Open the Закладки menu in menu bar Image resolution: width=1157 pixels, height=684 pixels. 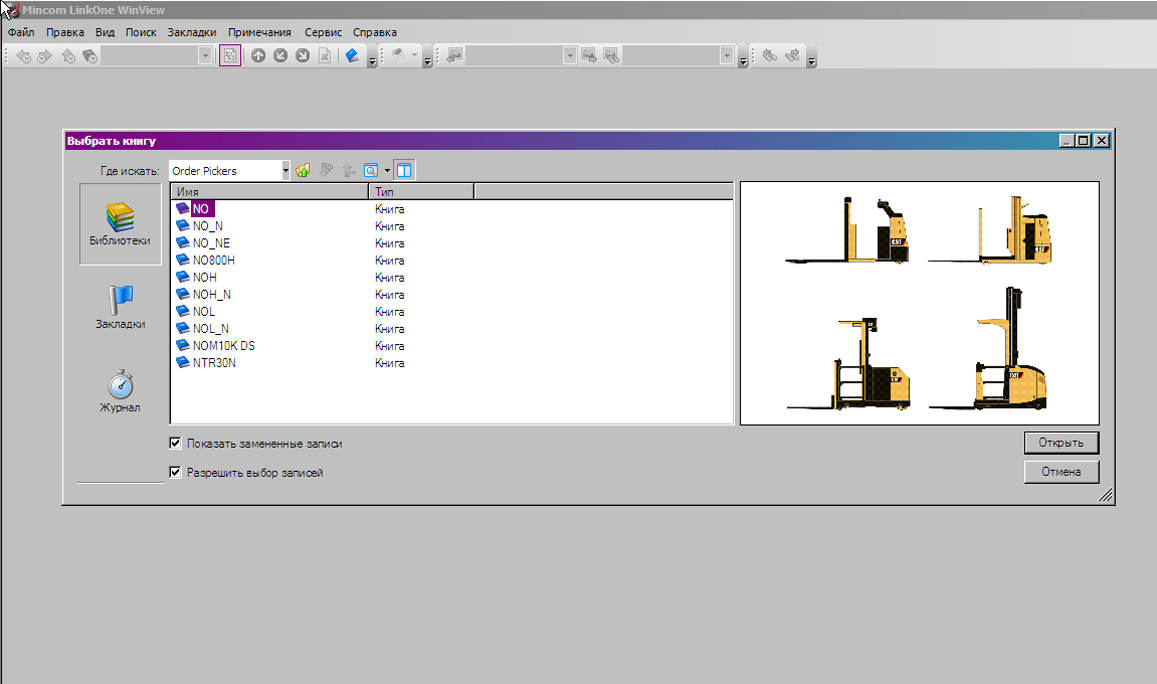pyautogui.click(x=192, y=32)
